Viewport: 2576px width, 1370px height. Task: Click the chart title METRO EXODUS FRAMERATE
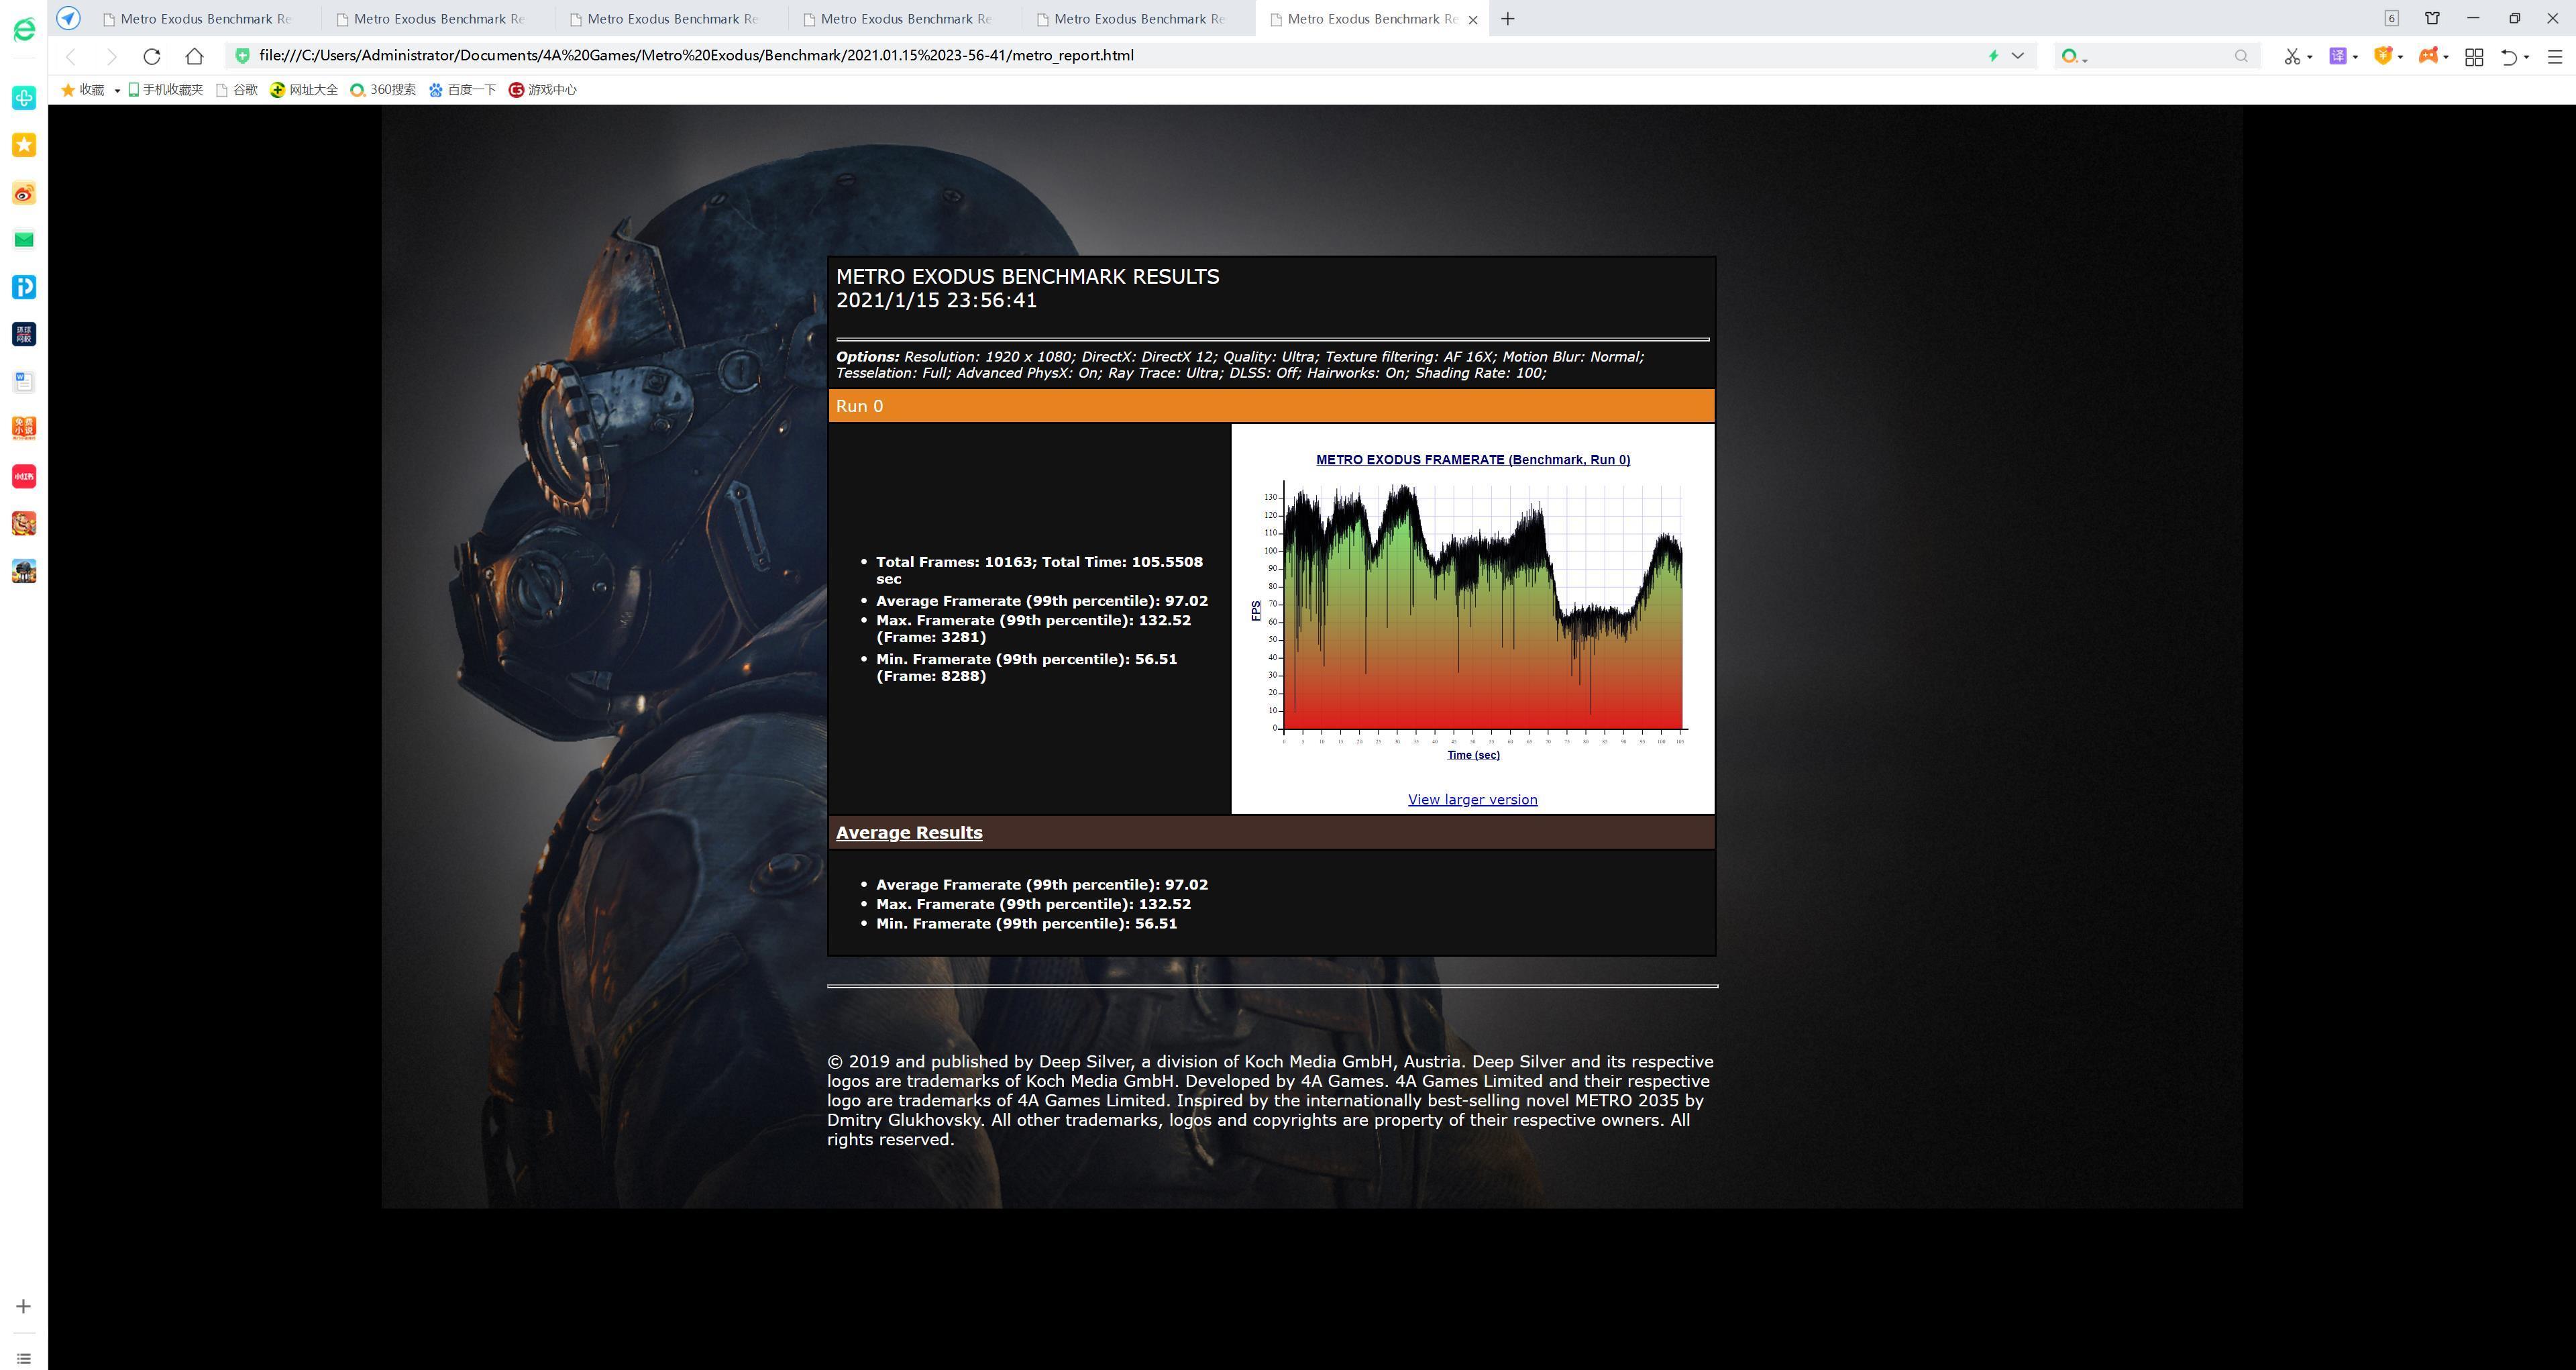tap(1473, 460)
